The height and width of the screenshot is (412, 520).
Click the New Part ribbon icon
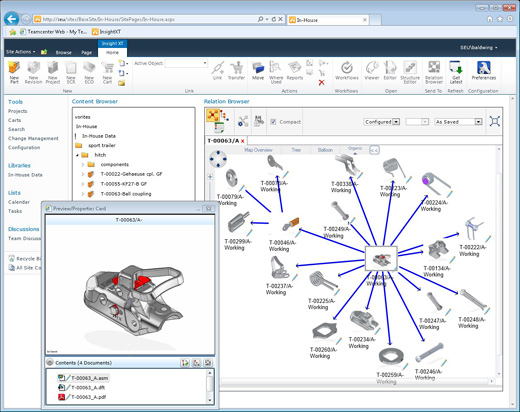point(14,72)
